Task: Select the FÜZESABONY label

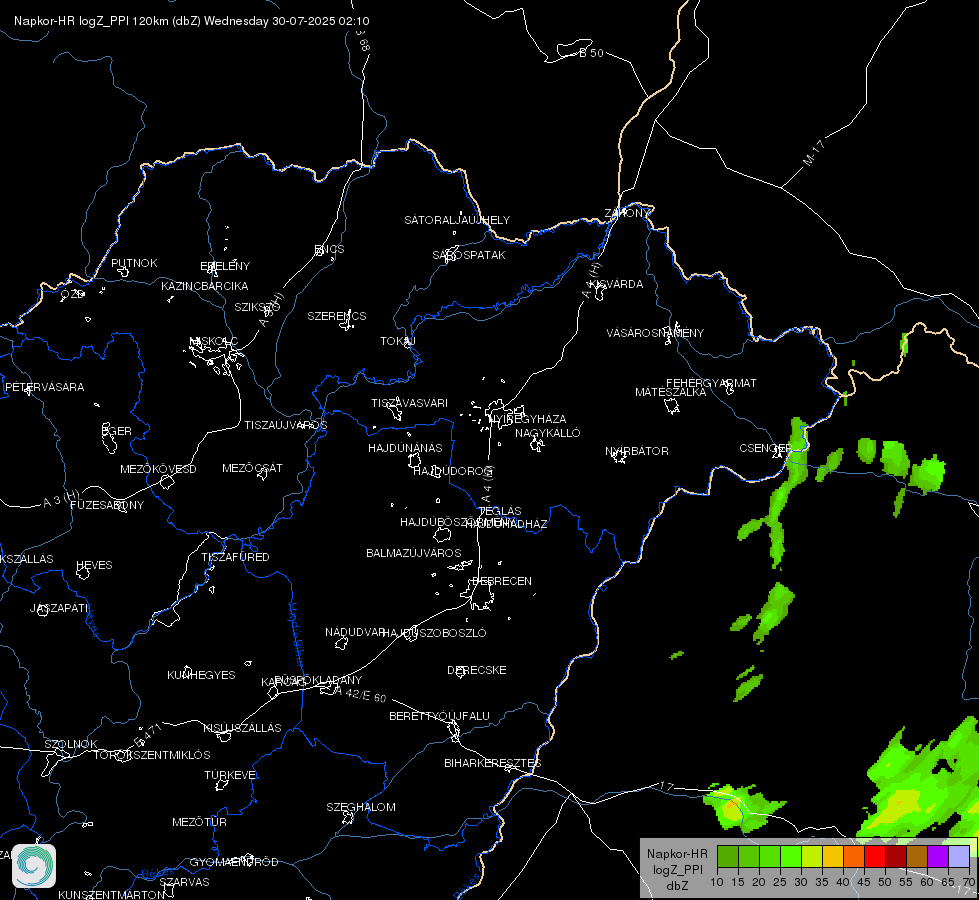Action: pos(107,505)
